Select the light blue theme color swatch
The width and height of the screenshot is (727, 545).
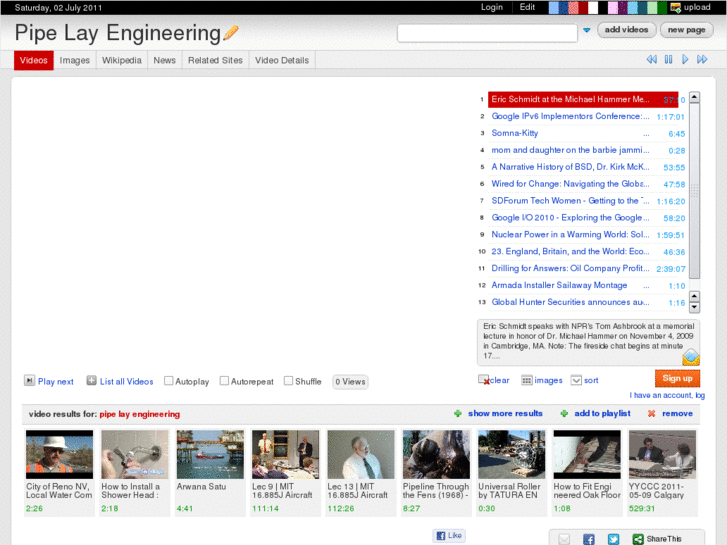[553, 8]
